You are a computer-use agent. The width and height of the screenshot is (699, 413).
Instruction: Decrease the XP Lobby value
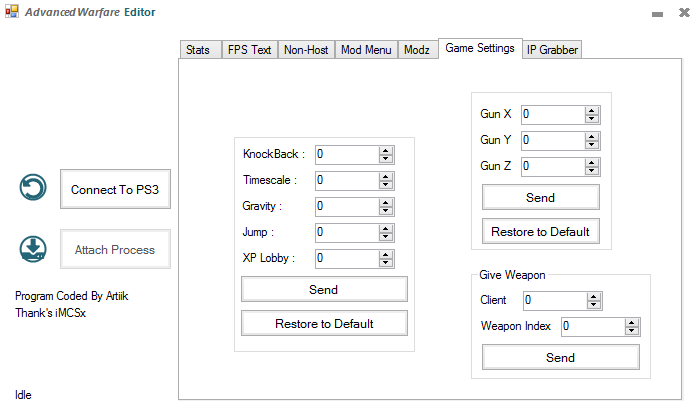[386, 262]
